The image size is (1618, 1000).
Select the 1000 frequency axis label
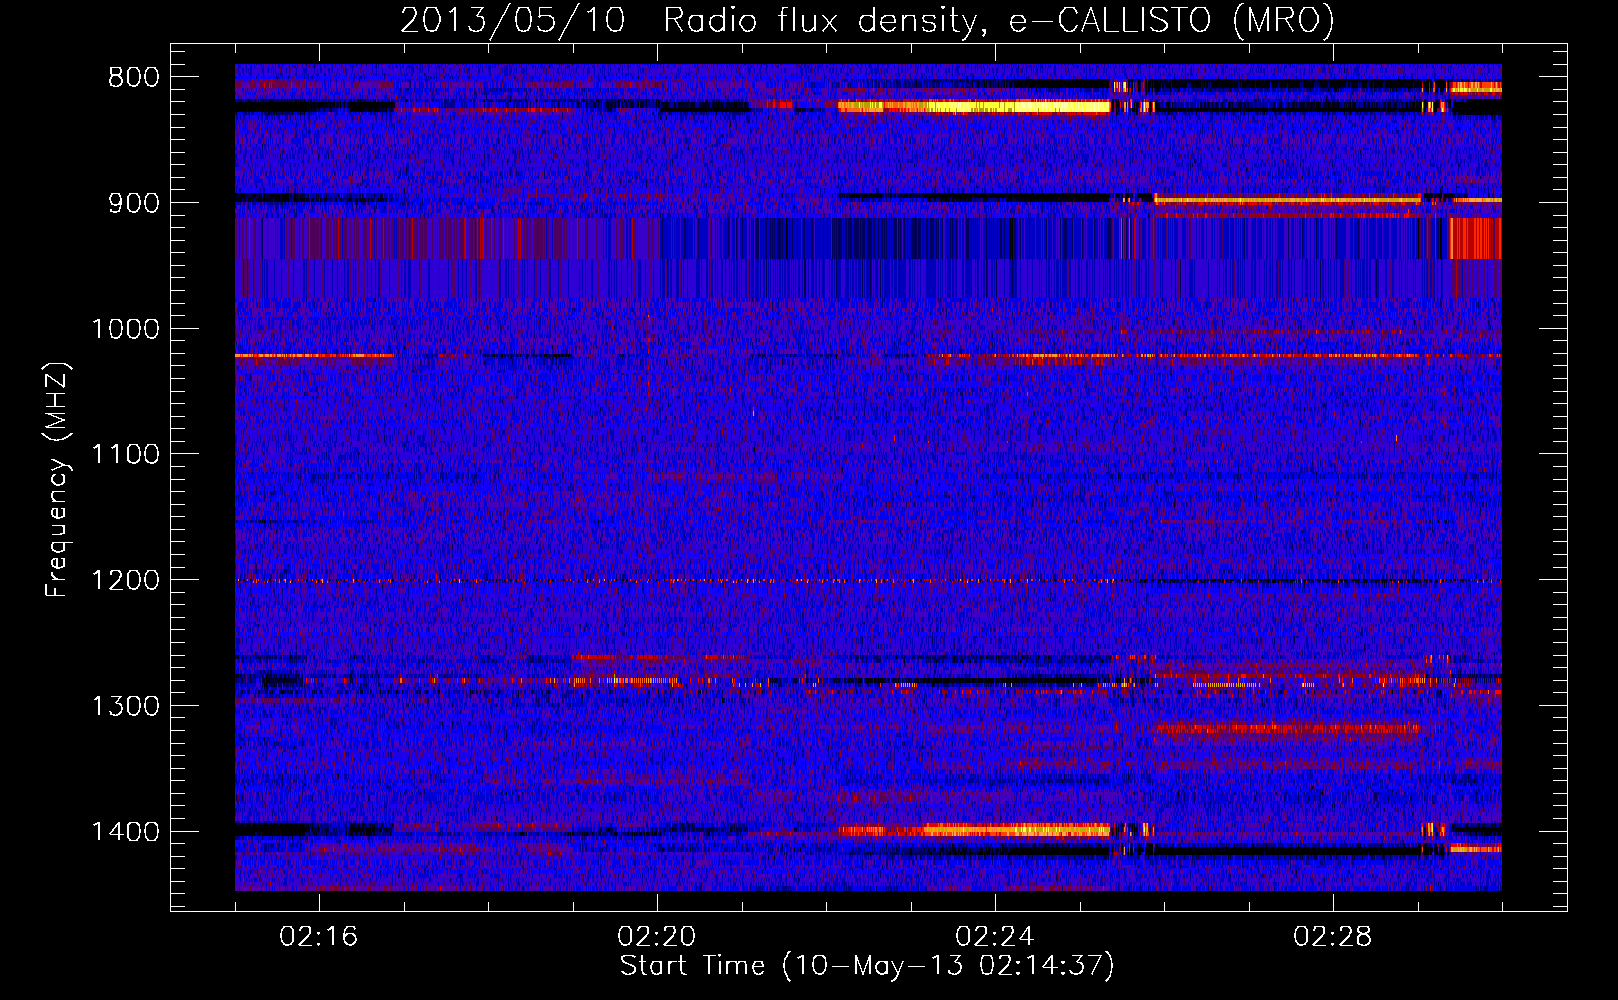click(125, 329)
